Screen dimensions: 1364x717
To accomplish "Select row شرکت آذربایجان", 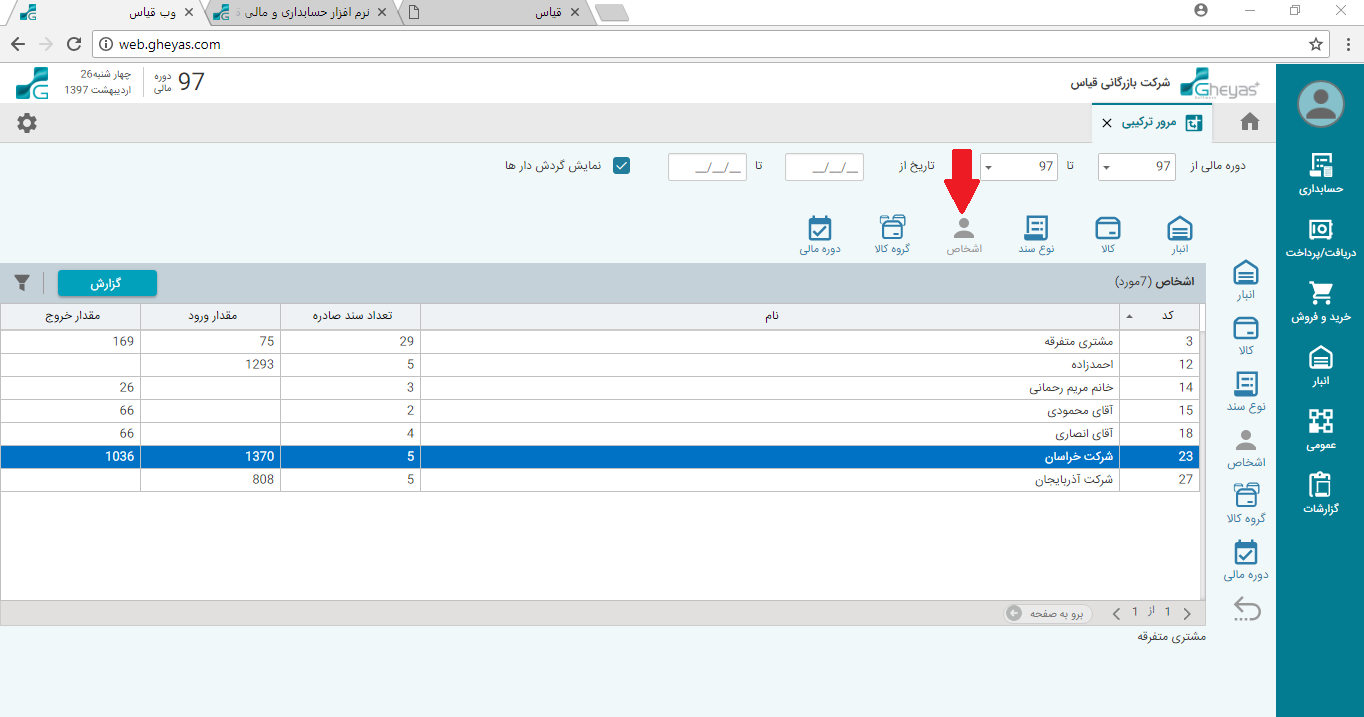I will [x=600, y=479].
